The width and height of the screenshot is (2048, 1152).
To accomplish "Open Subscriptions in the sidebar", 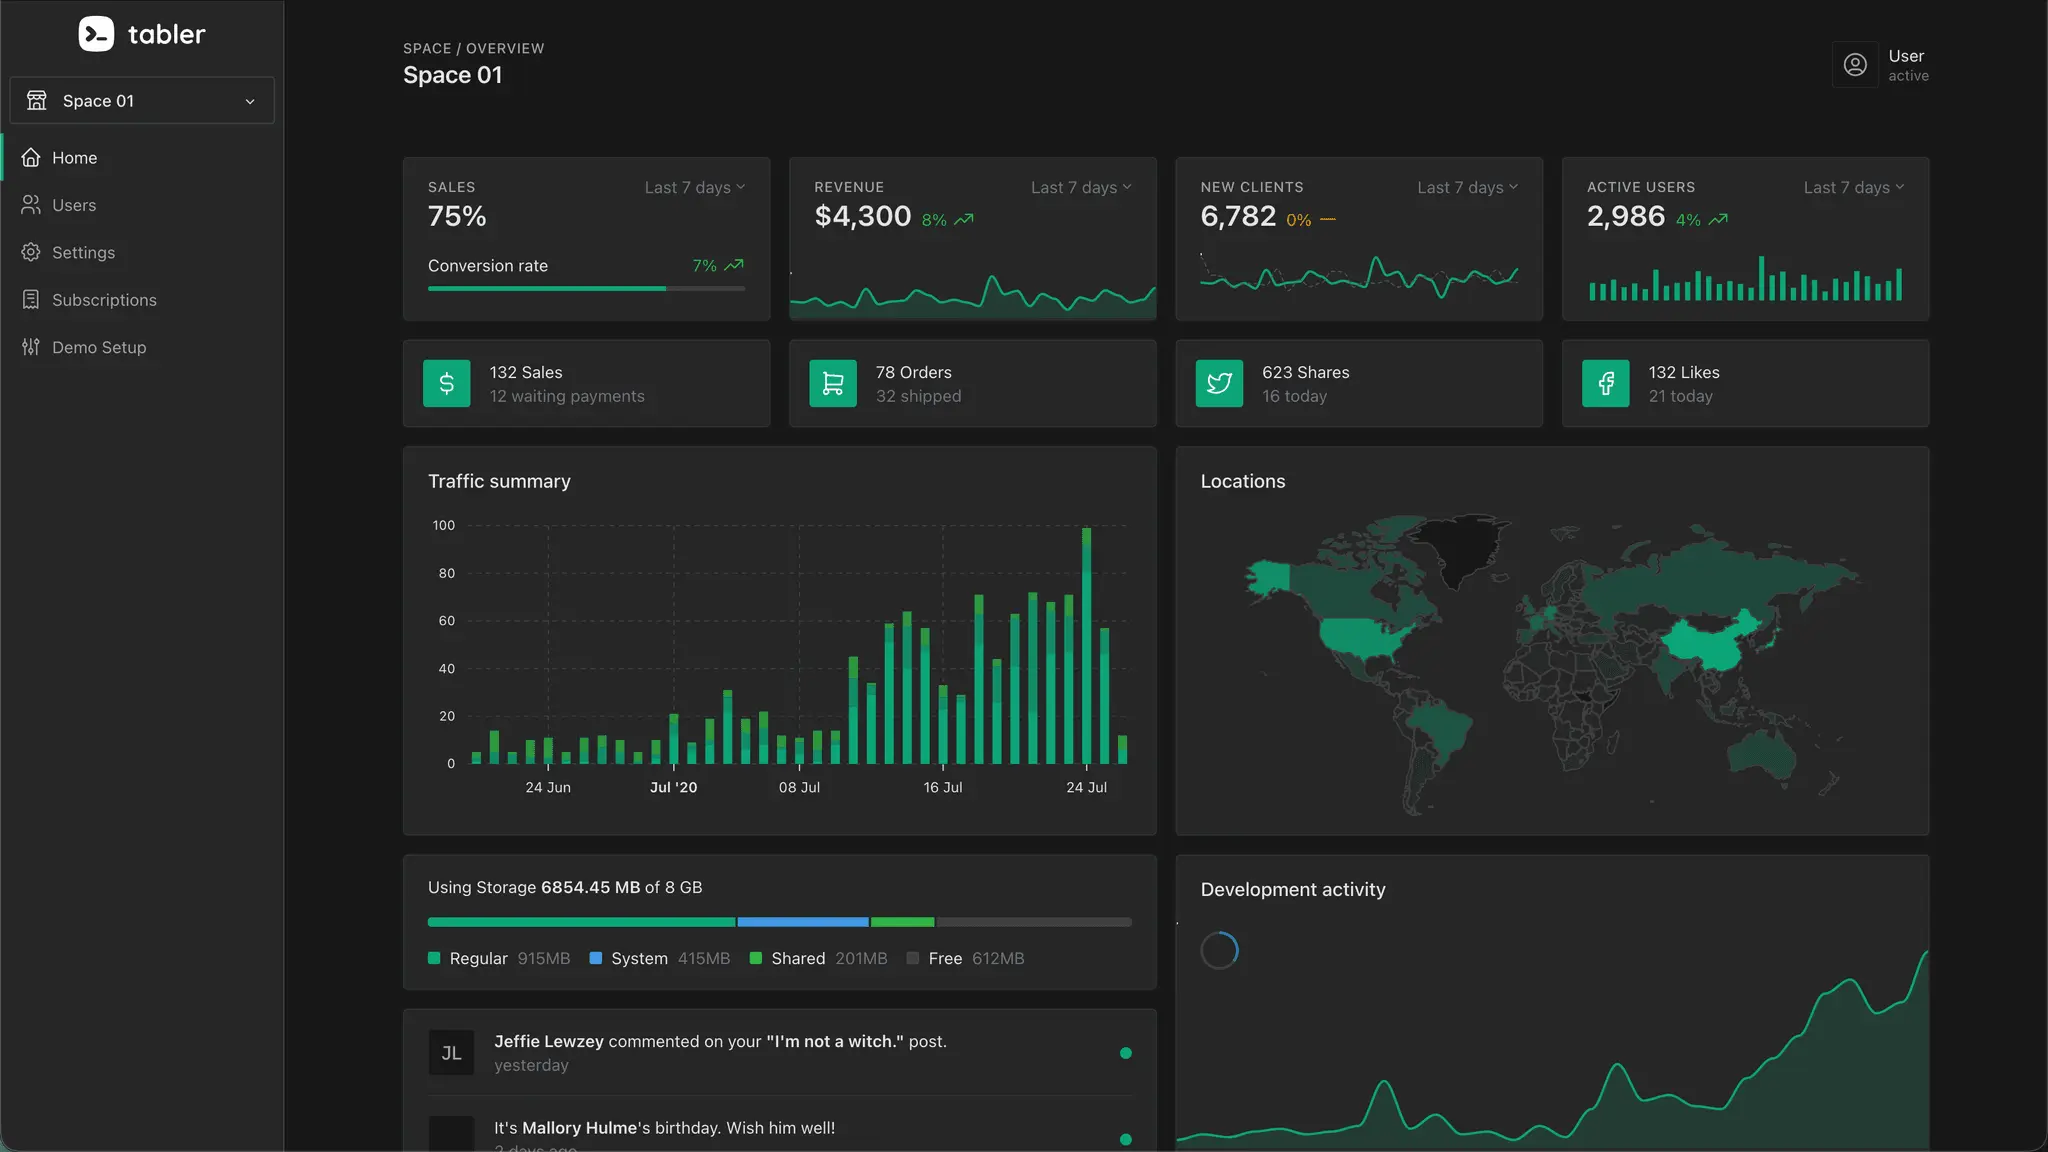I will [x=142, y=300].
